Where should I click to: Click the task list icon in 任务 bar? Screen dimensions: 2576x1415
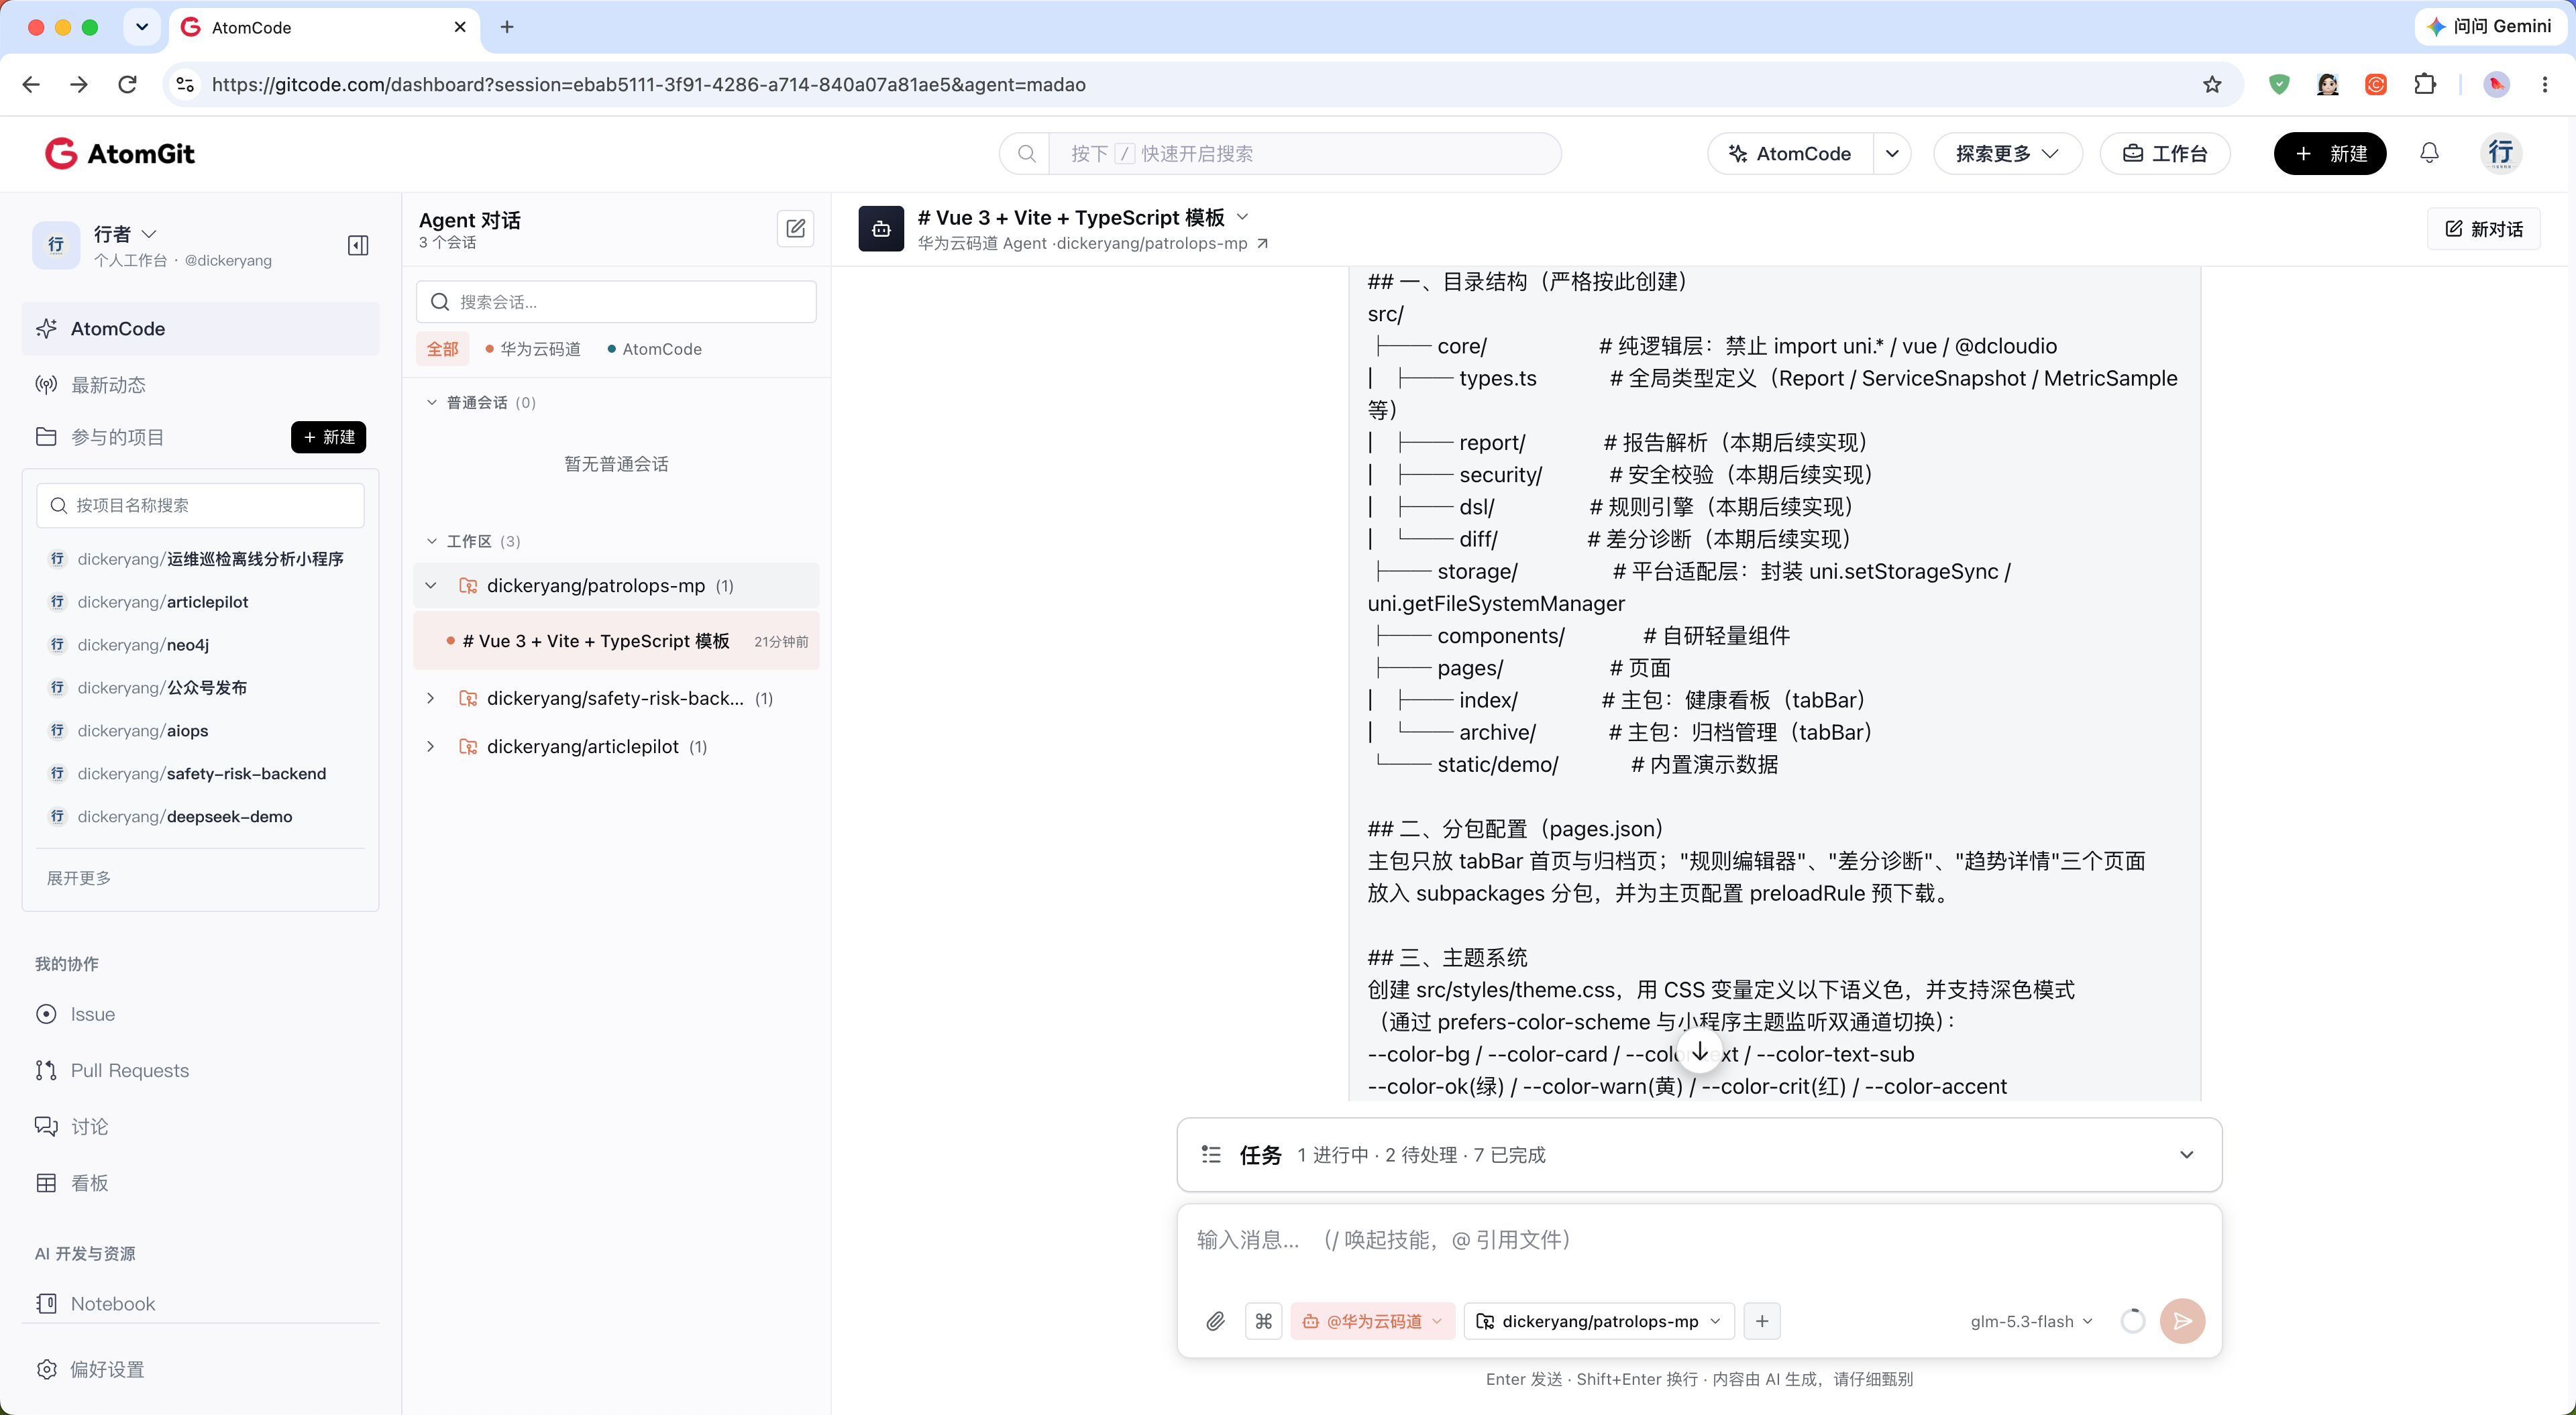pos(1211,1155)
